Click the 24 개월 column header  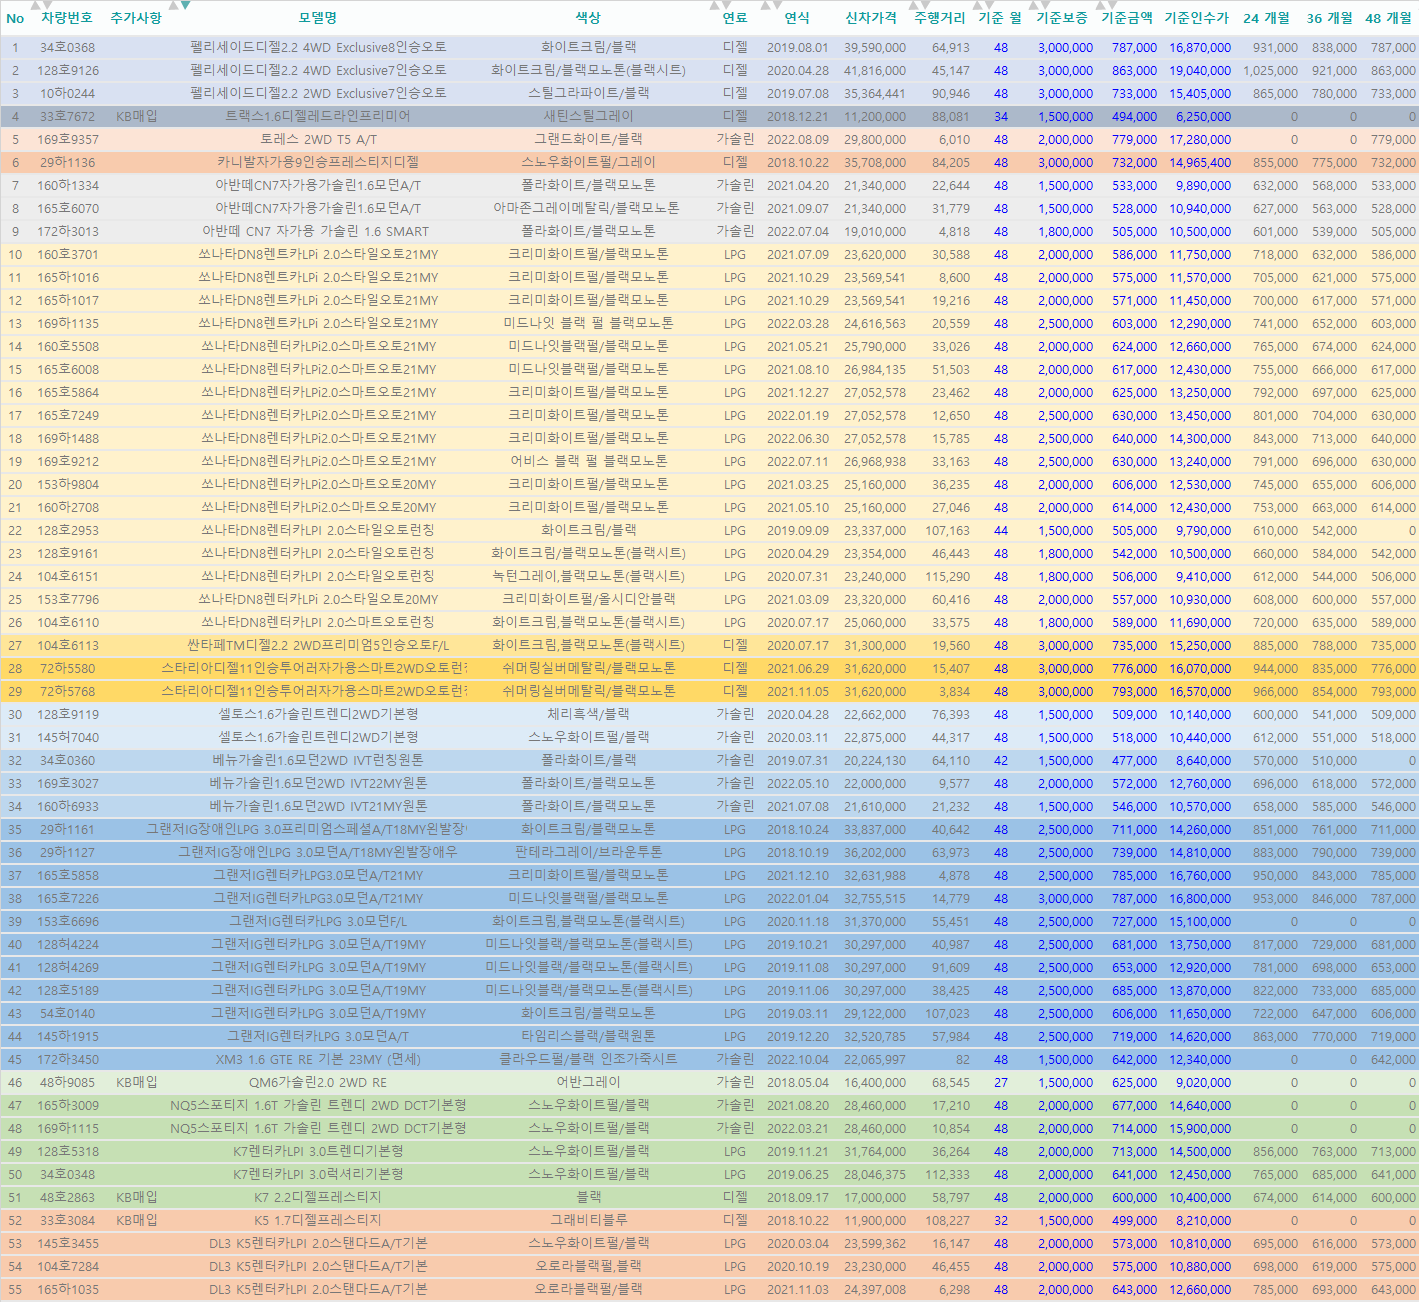tap(1267, 18)
